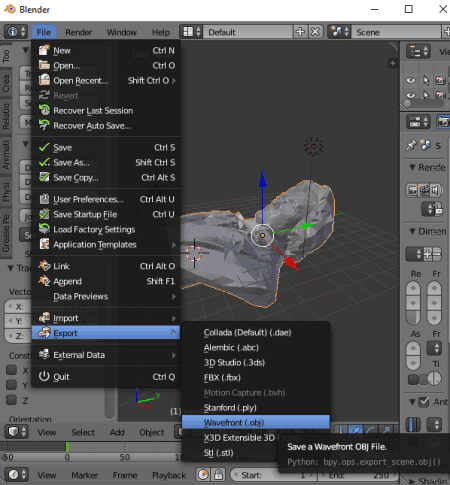450x485 pixels.
Task: Click the outliner horizontal scrollbar
Action: [423, 103]
